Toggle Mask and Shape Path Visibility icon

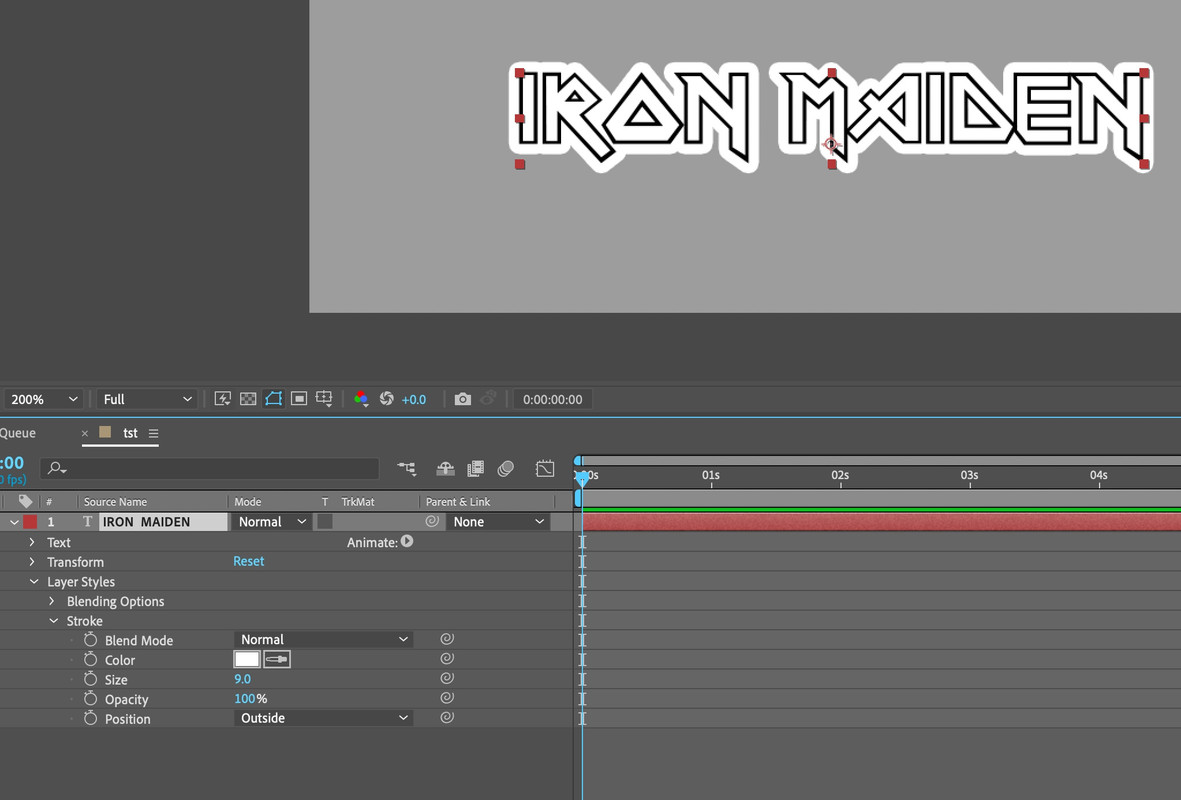pos(273,399)
